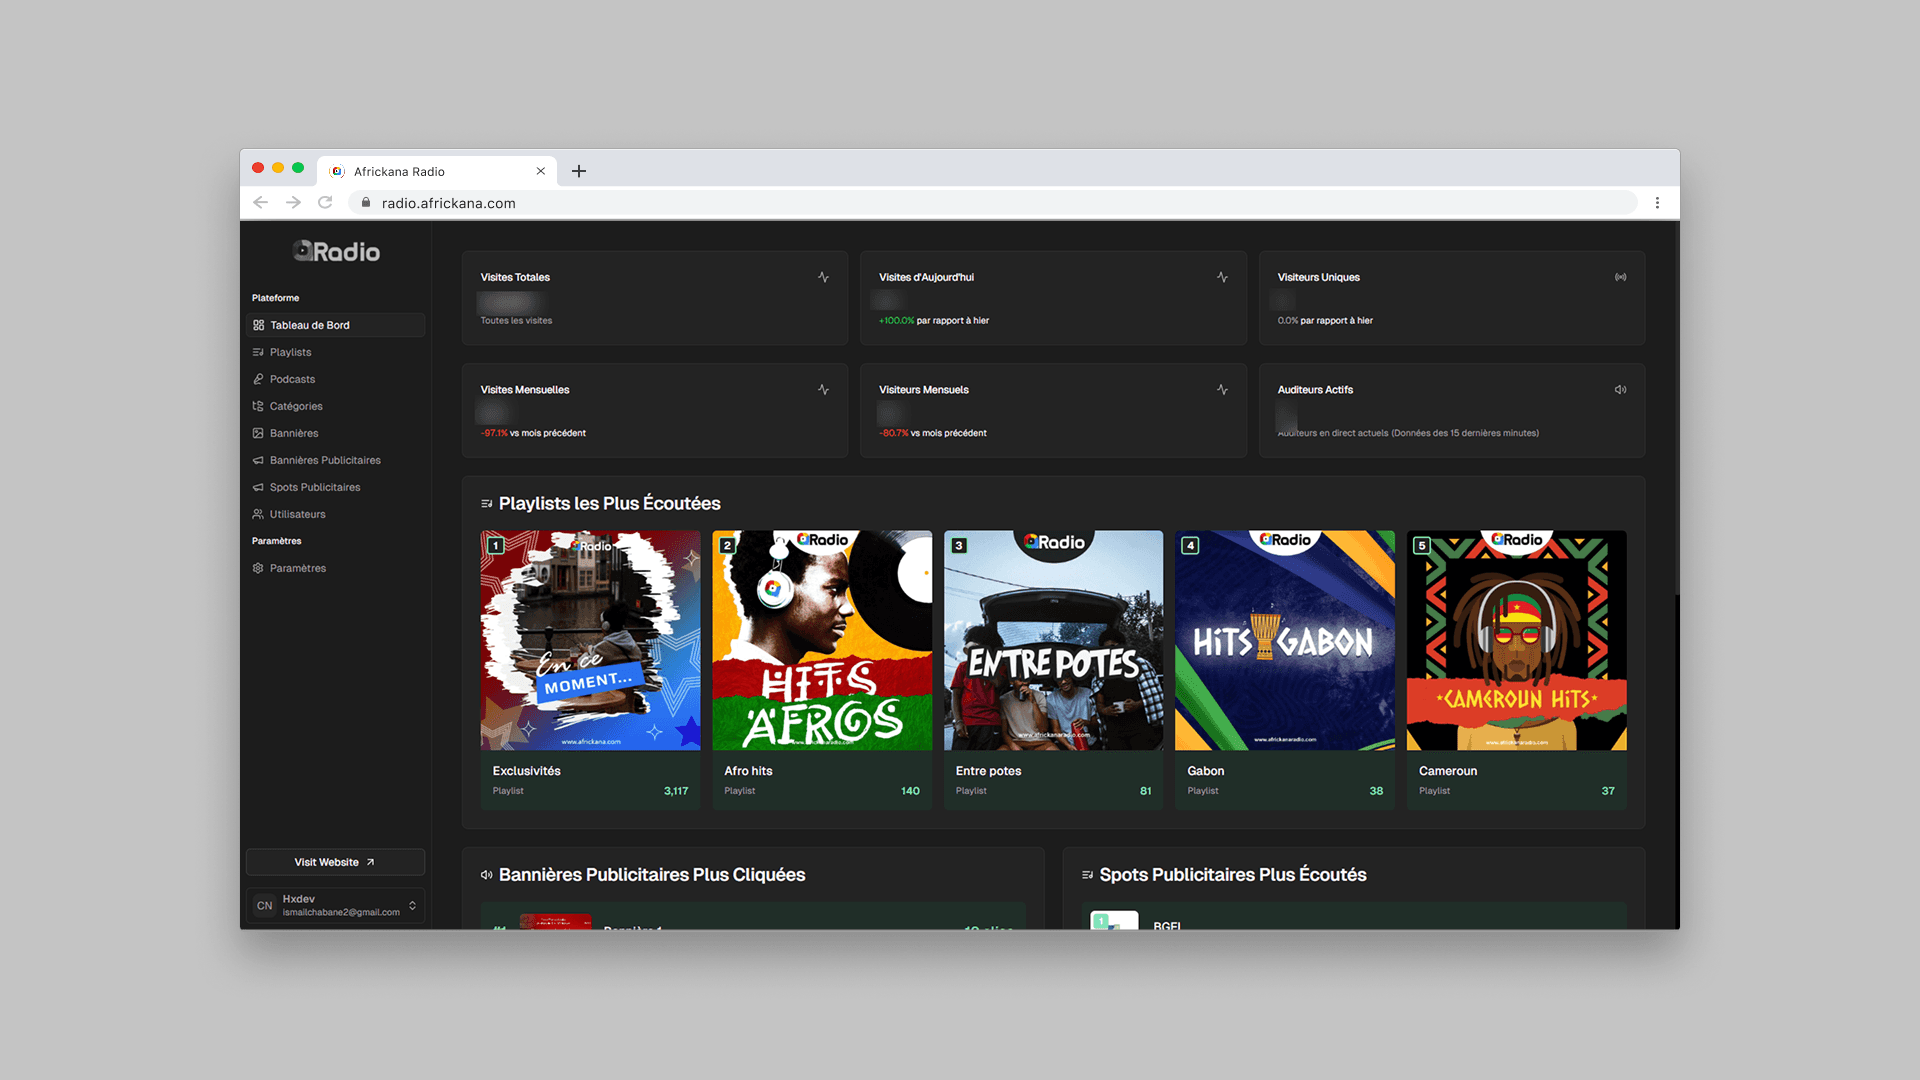The image size is (1920, 1080).
Task: Open the Exclusivités playlist thumbnail
Action: [x=589, y=640]
